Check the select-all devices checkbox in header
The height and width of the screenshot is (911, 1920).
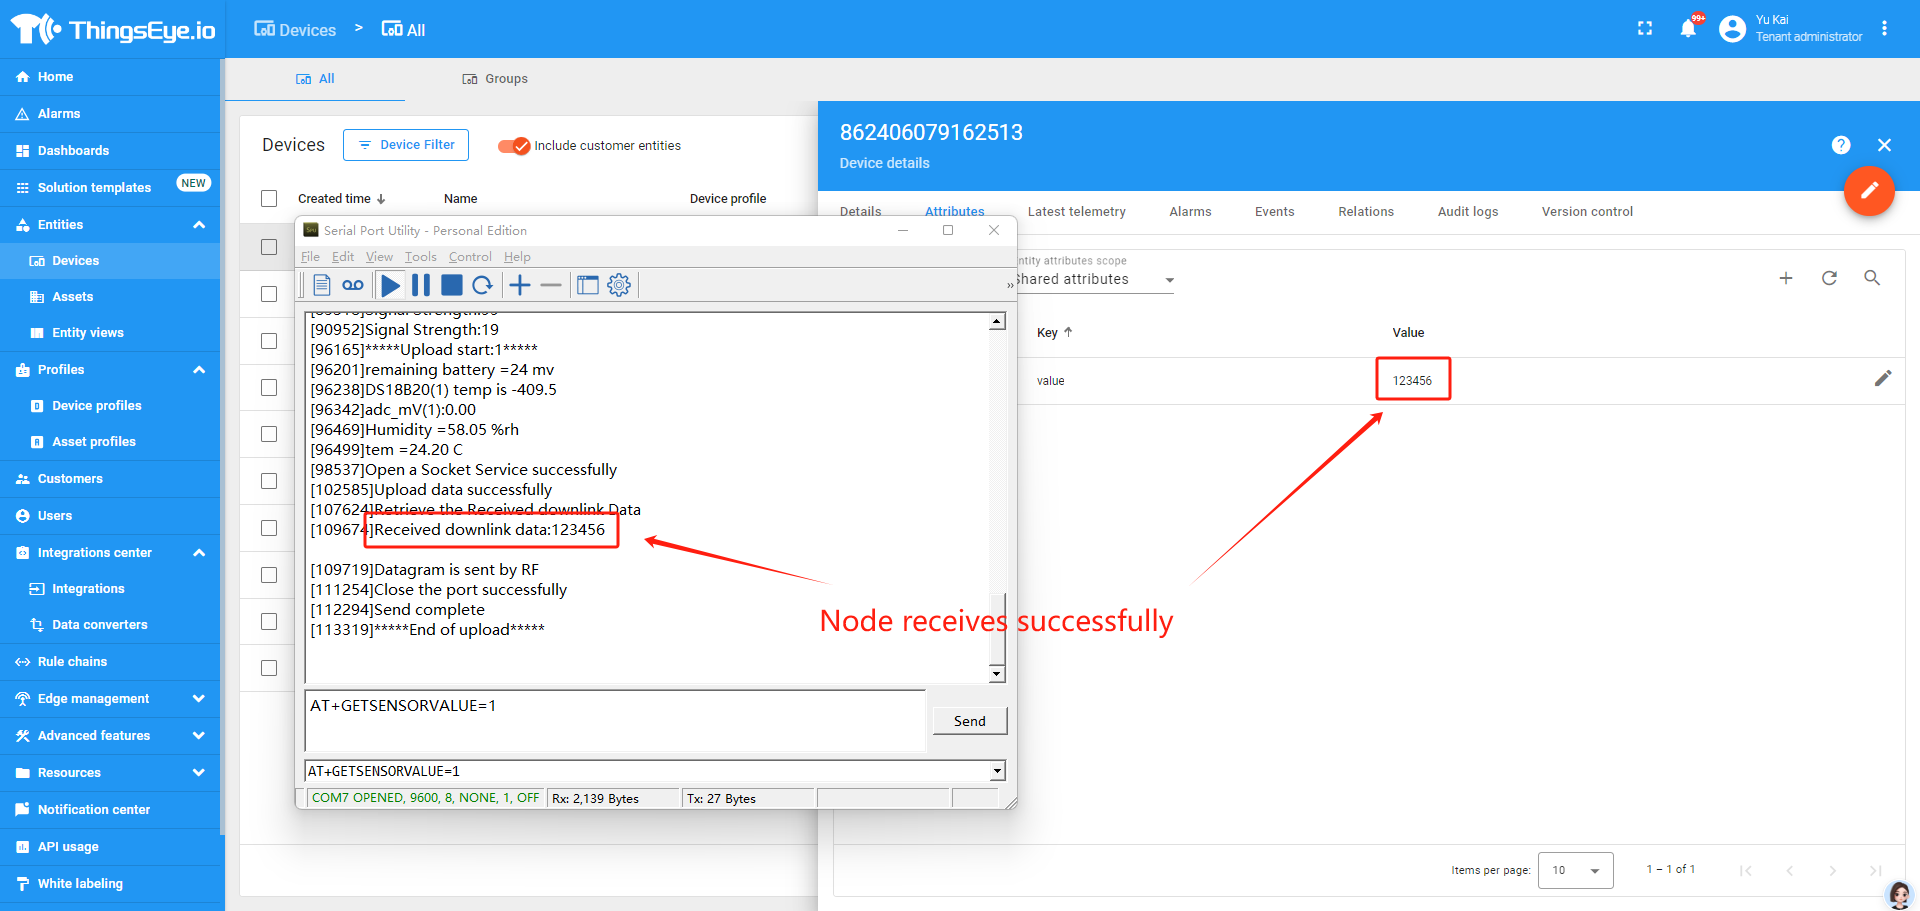pos(269,198)
